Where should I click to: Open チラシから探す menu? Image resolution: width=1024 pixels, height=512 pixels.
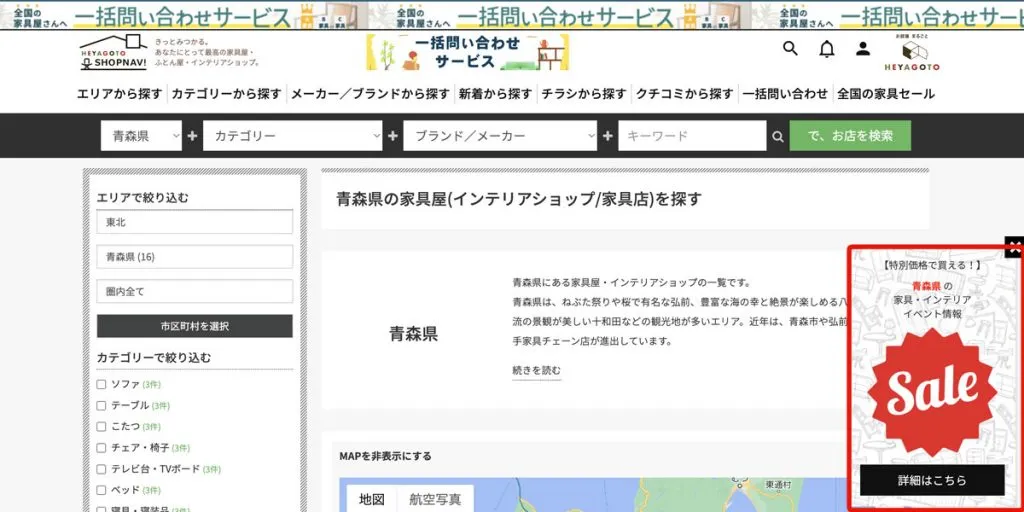[x=584, y=94]
